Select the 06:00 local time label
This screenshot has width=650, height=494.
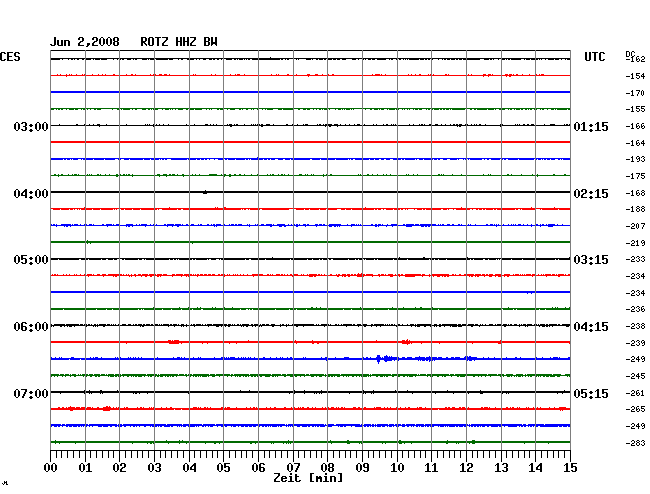pos(31,327)
